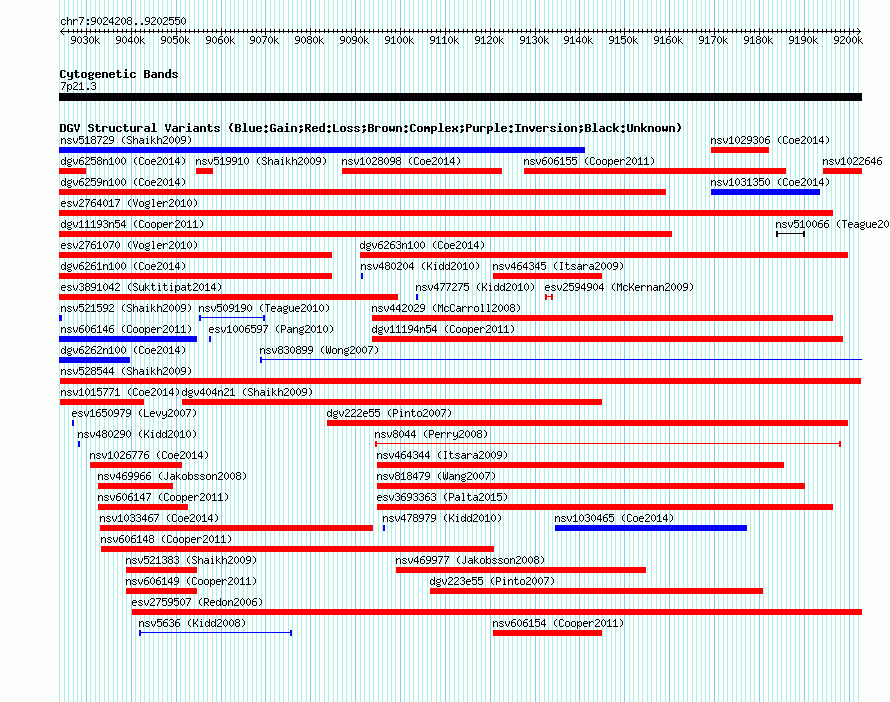Open nsv478979 (Kidd2010) variant
This screenshot has height=702, width=890.
pyautogui.click(x=442, y=518)
